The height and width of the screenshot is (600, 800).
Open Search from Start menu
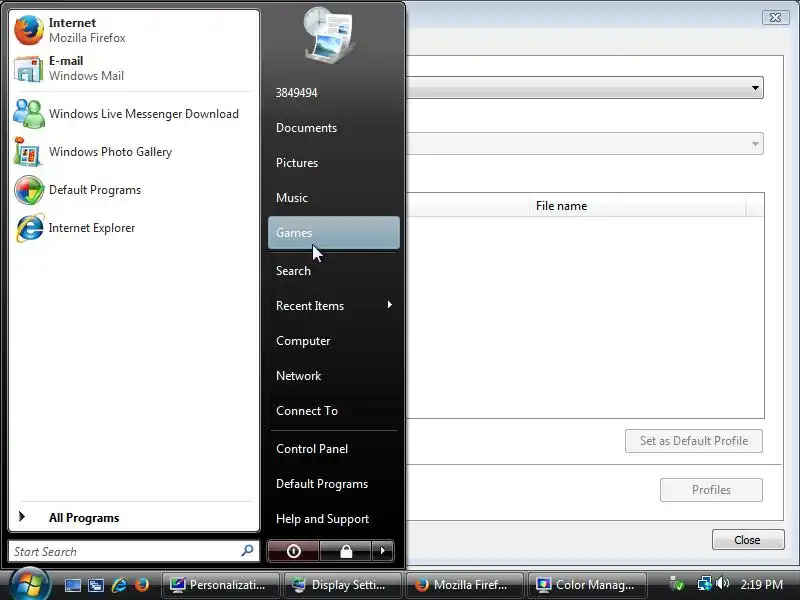tap(334, 271)
